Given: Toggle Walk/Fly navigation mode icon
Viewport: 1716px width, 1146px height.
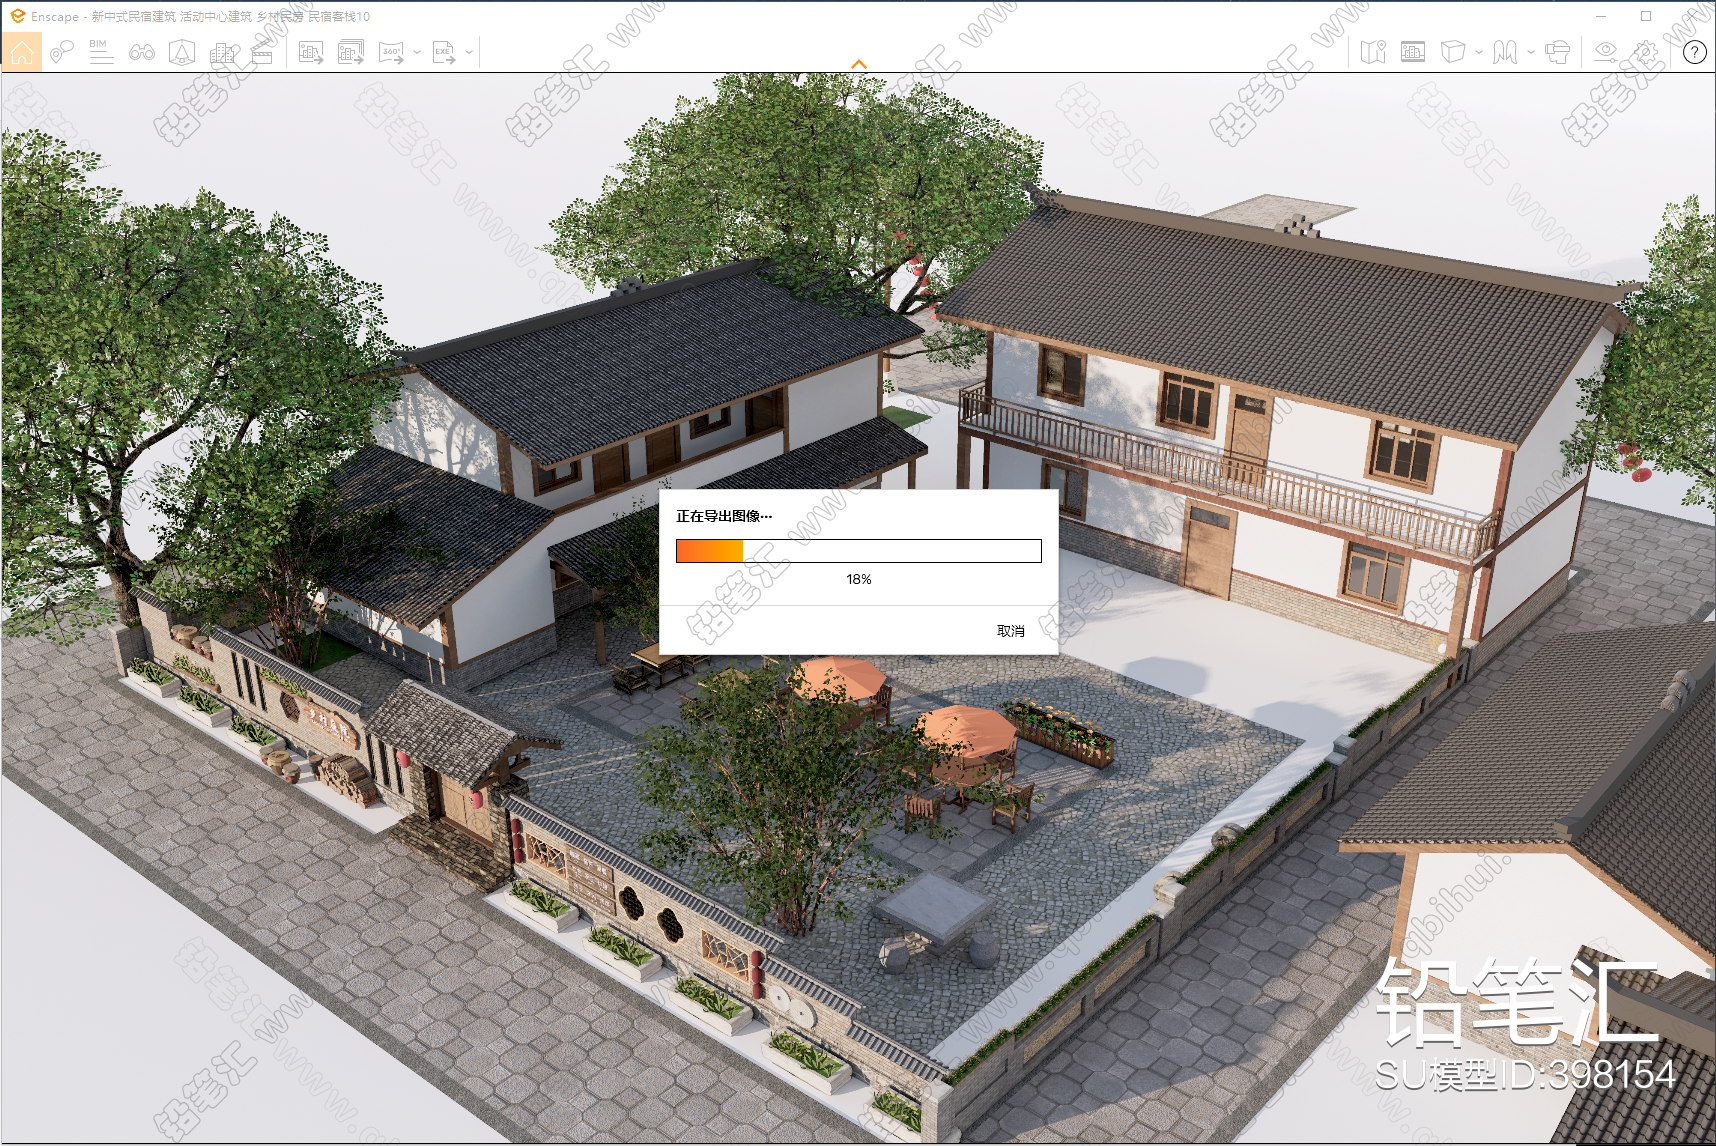Looking at the screenshot, I should coord(1505,52).
